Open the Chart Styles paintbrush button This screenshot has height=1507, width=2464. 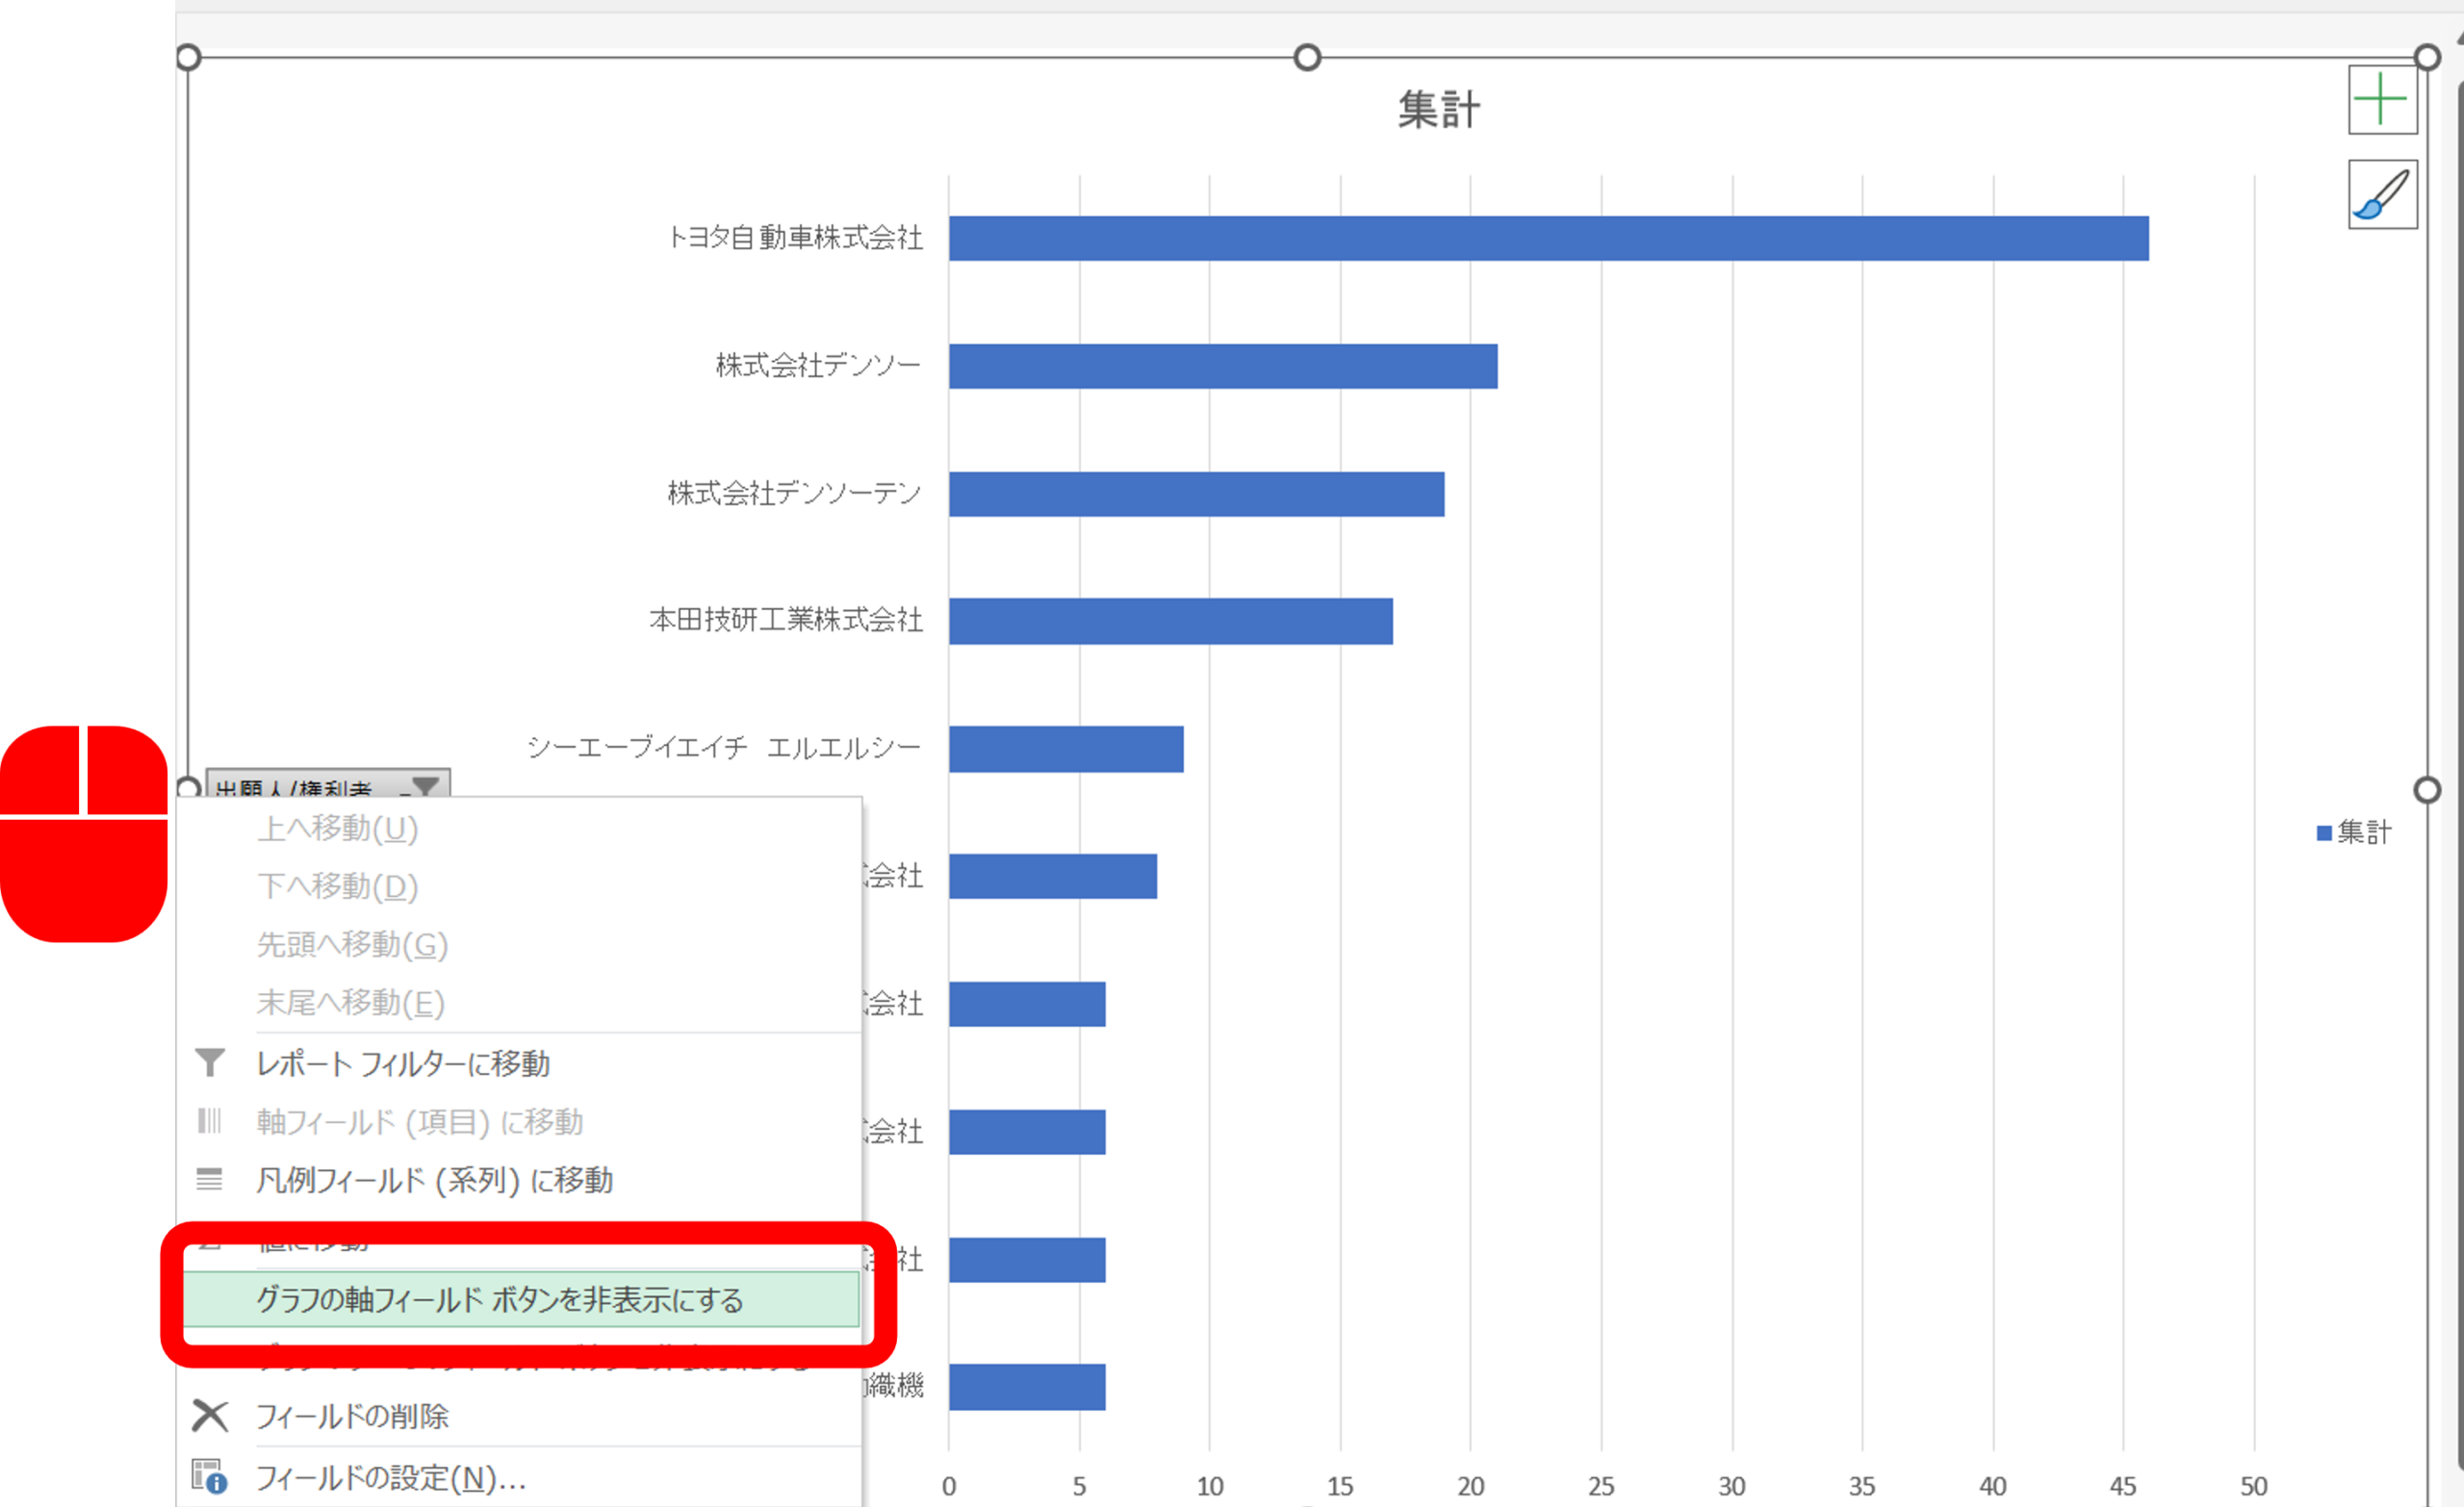tap(2382, 194)
